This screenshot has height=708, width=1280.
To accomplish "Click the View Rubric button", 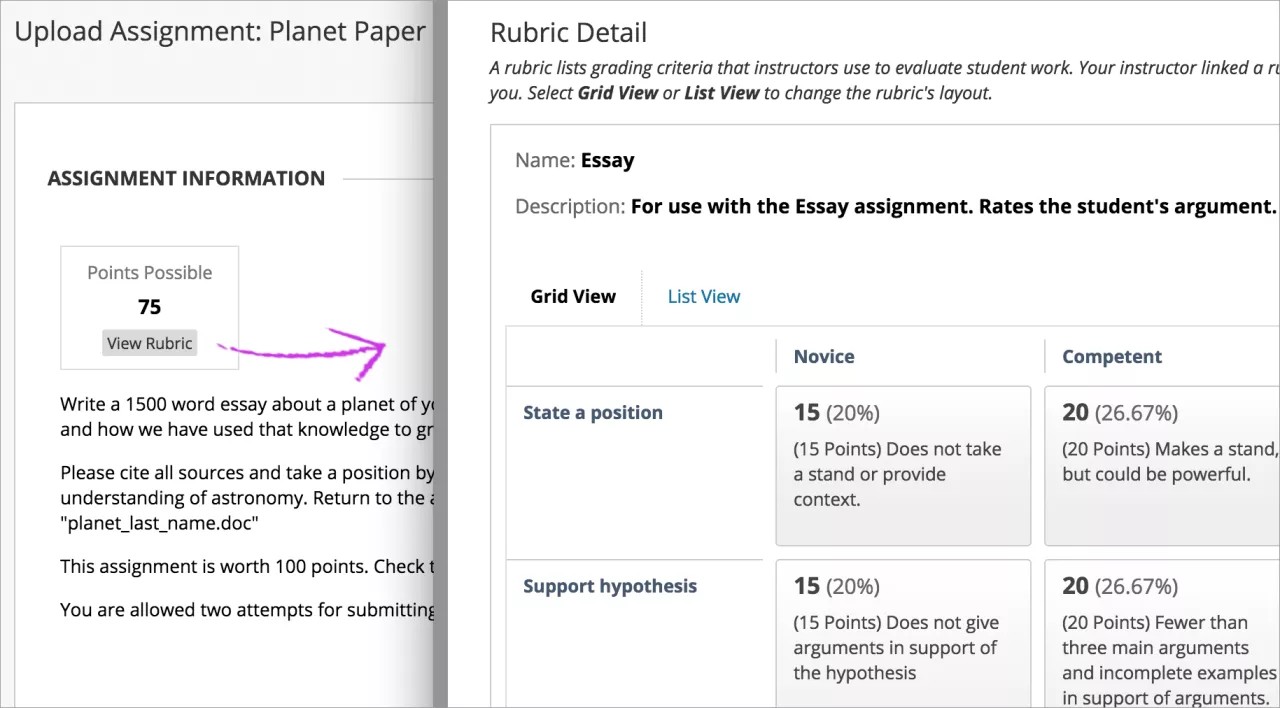I will point(149,342).
